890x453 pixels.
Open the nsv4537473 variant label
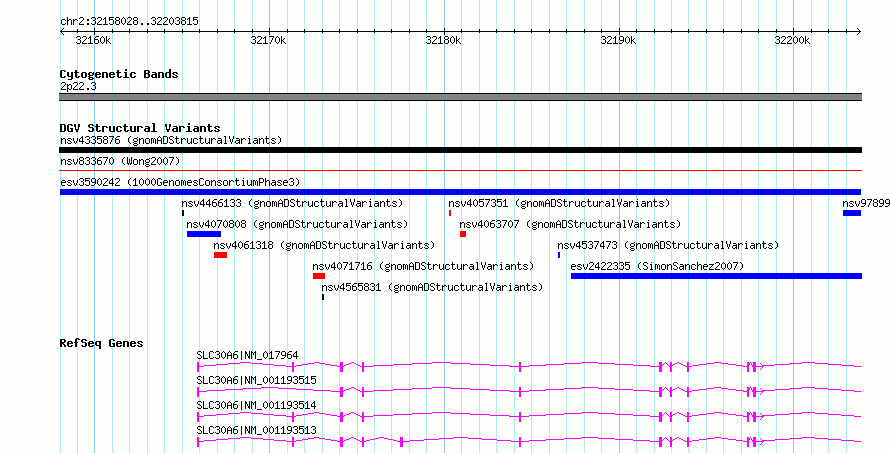tap(668, 245)
